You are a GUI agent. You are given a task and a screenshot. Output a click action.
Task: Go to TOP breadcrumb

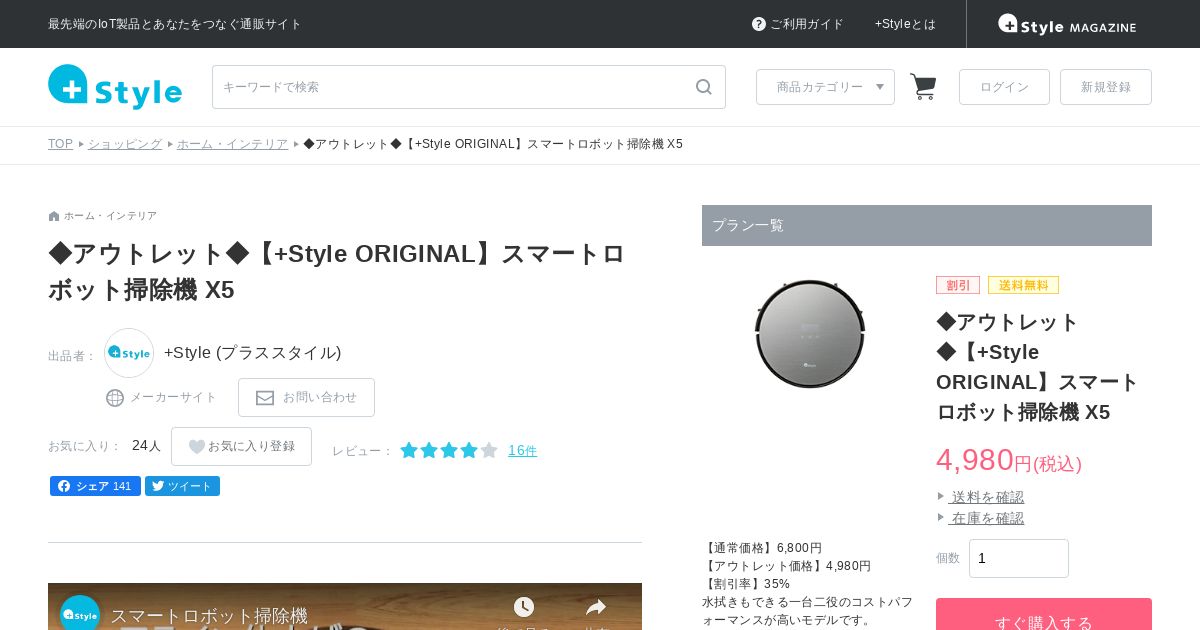point(60,144)
